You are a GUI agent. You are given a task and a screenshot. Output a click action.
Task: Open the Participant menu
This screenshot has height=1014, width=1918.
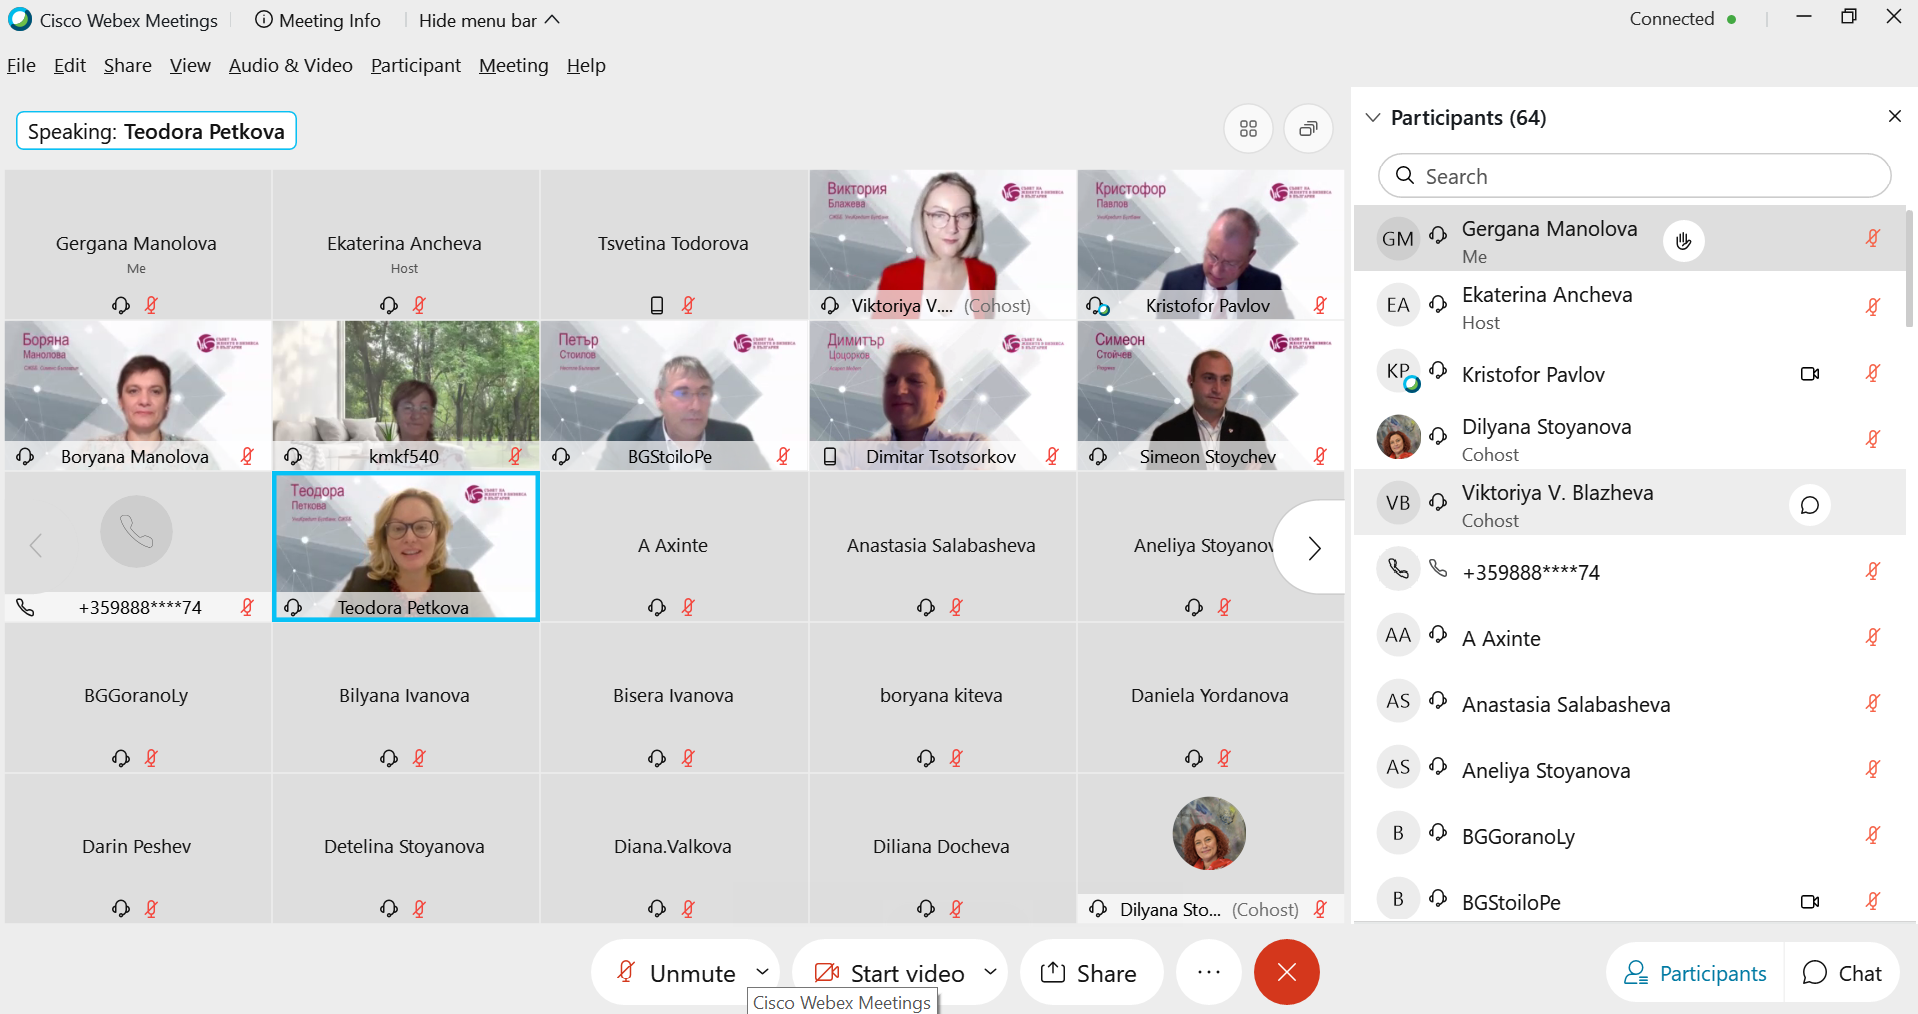click(x=416, y=66)
